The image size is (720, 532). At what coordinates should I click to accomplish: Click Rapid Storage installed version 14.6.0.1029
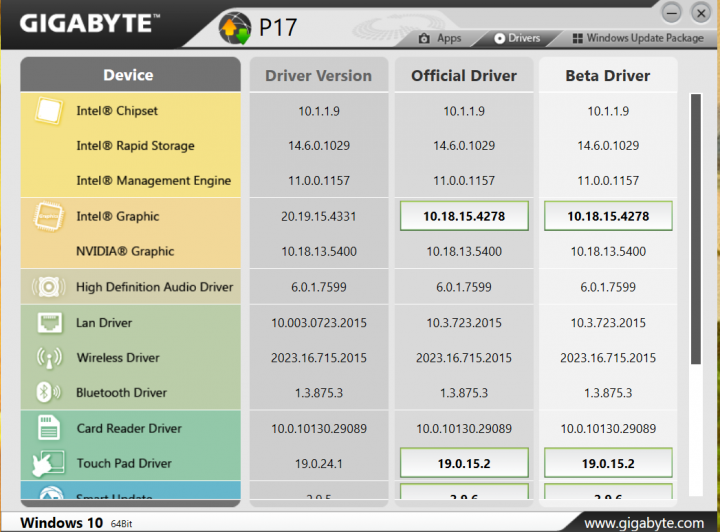[319, 146]
